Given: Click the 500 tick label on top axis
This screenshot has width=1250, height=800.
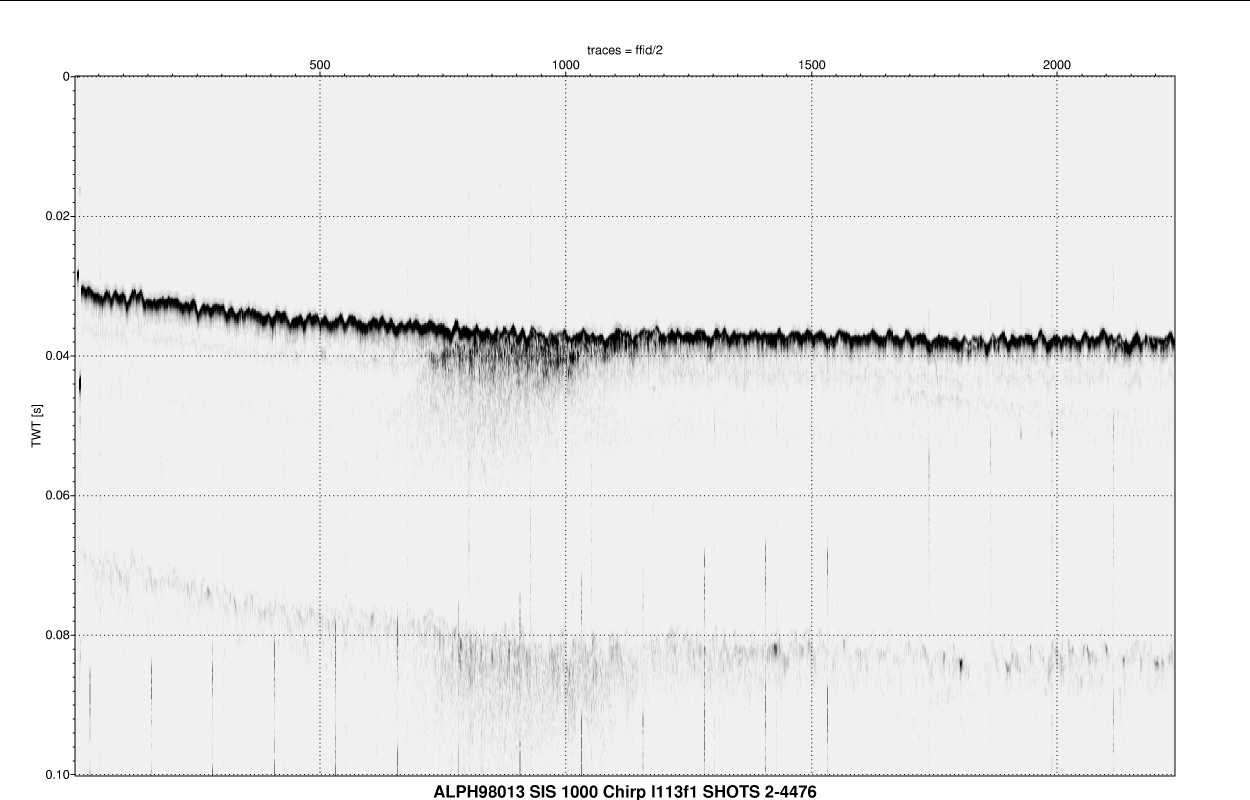Looking at the screenshot, I should [x=320, y=65].
